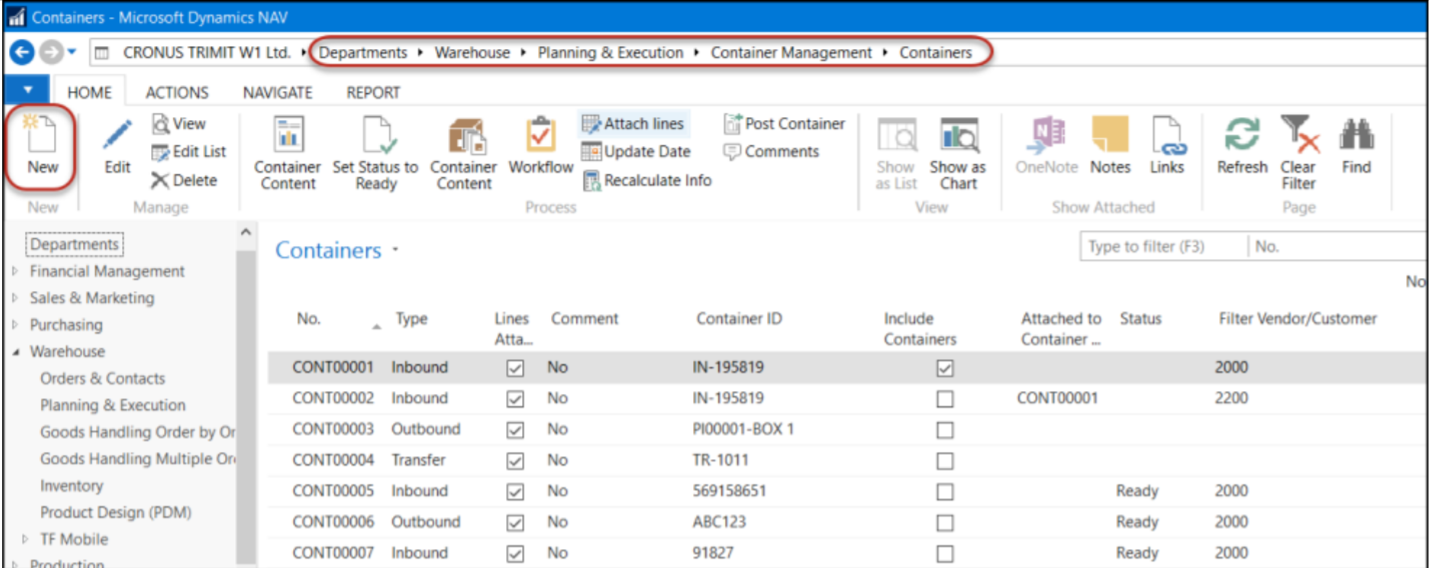The image size is (1429, 568).
Task: Click Departments in the address breadcrumb
Action: pos(363,52)
